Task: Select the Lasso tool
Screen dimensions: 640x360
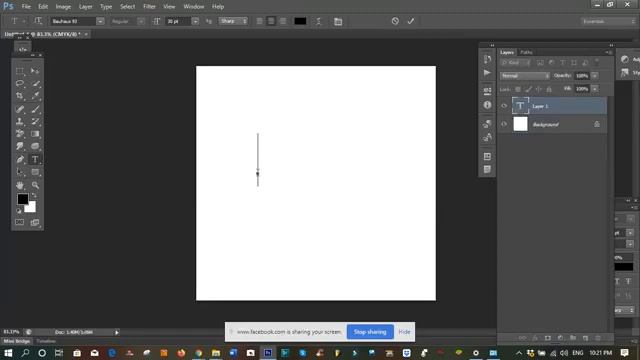Action: click(20, 83)
